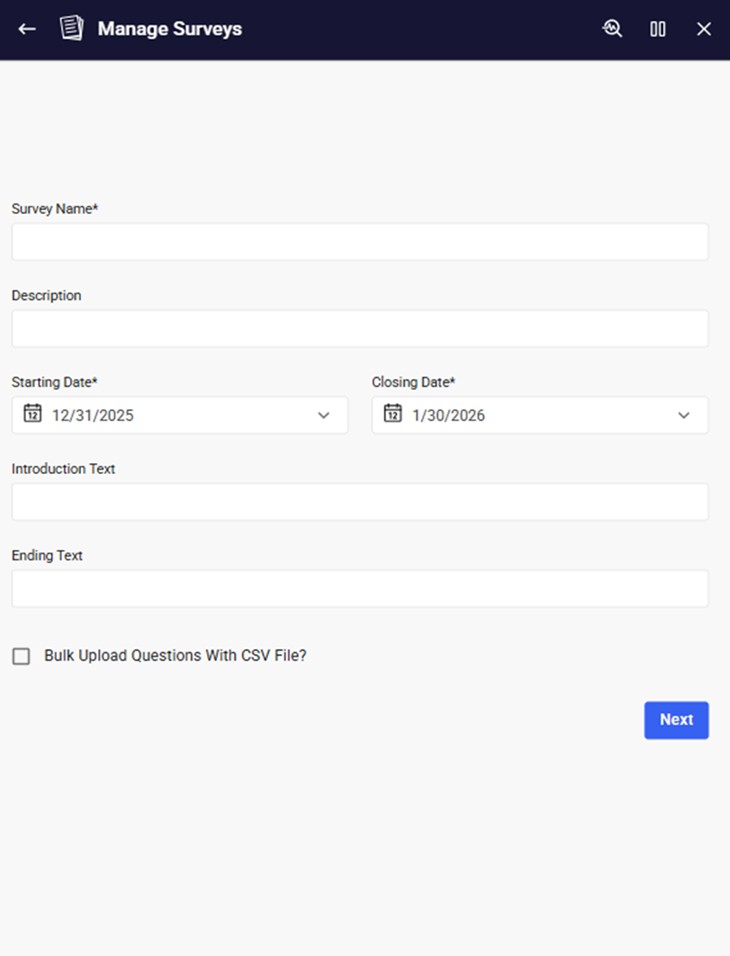Image resolution: width=730 pixels, height=956 pixels.
Task: Go back using the left arrow
Action: [x=27, y=29]
